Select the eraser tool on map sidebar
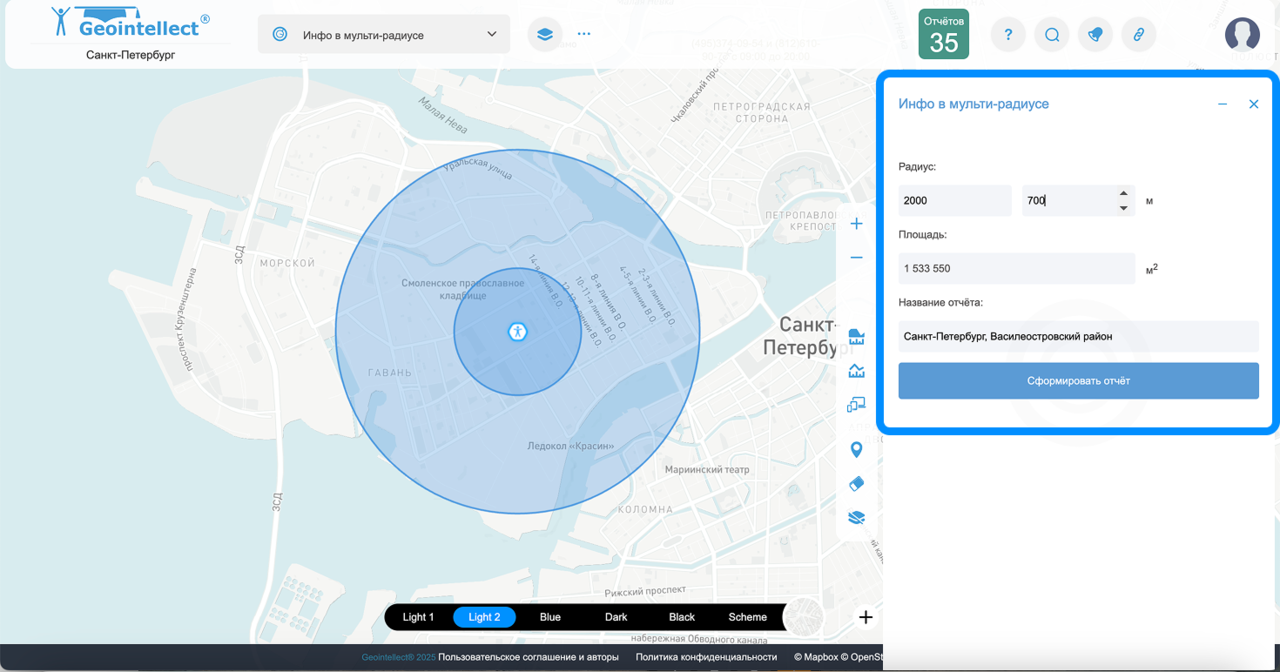1280x672 pixels. click(856, 484)
